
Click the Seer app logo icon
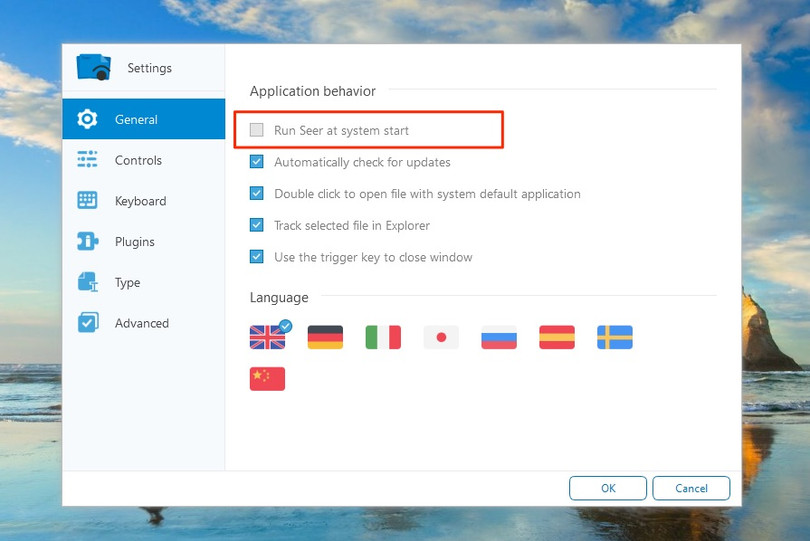tap(94, 67)
